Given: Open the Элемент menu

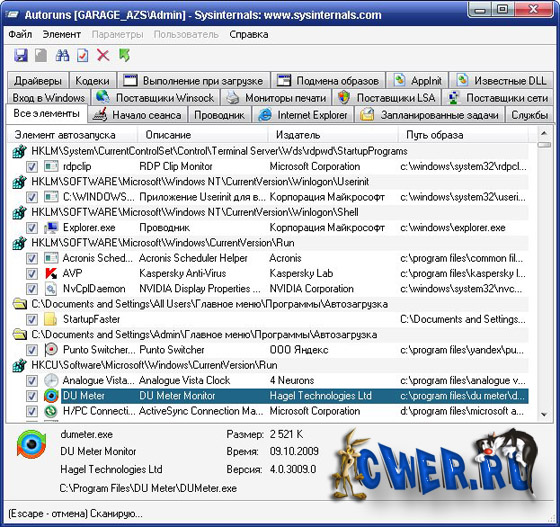Looking at the screenshot, I should tap(61, 34).
